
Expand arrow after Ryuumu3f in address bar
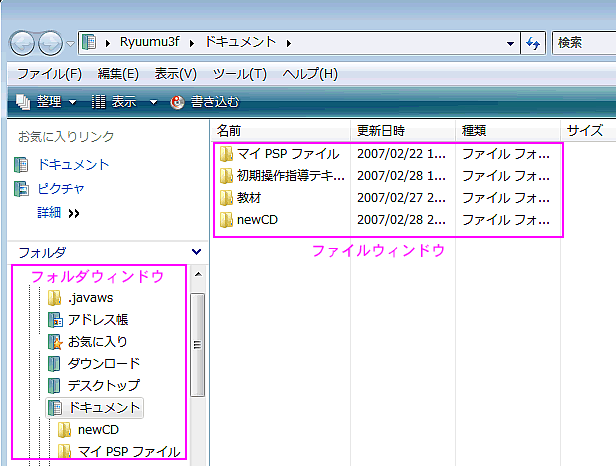click(192, 43)
